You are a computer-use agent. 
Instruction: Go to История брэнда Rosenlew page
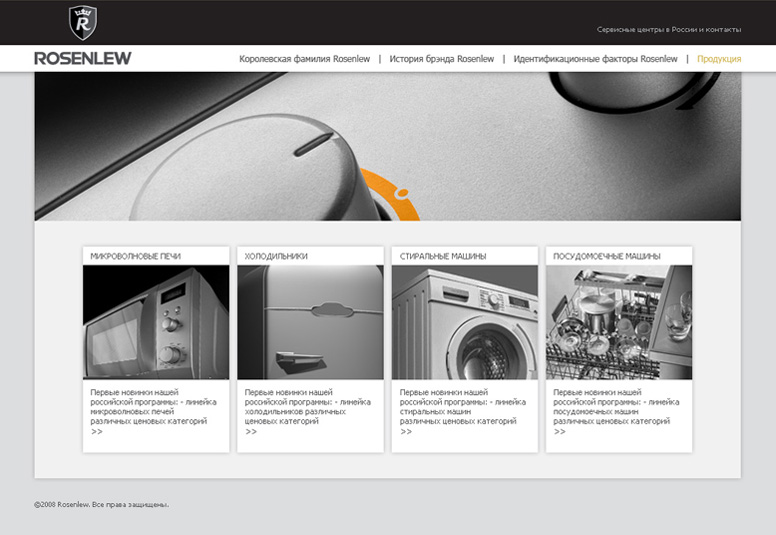(441, 59)
